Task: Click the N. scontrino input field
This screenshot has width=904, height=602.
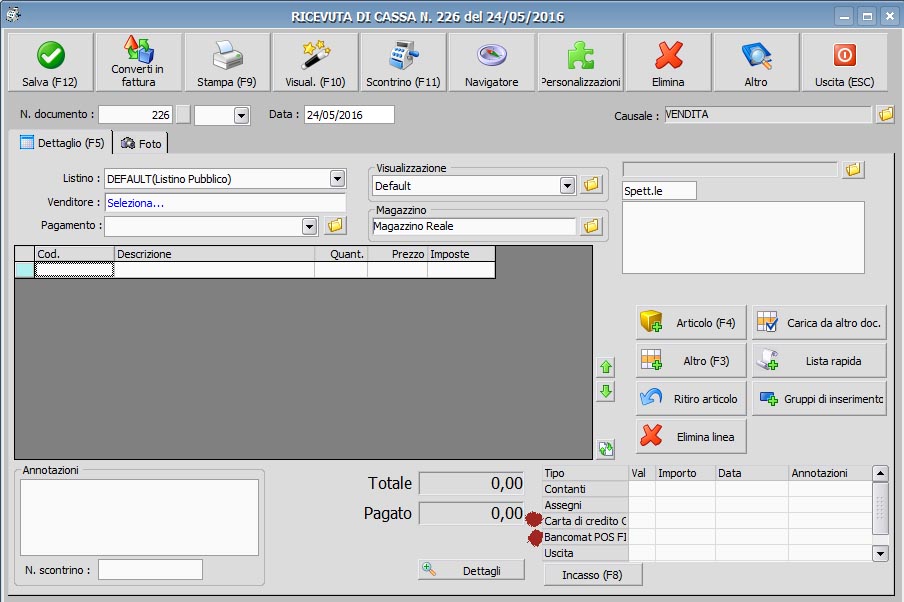Action: pos(150,570)
